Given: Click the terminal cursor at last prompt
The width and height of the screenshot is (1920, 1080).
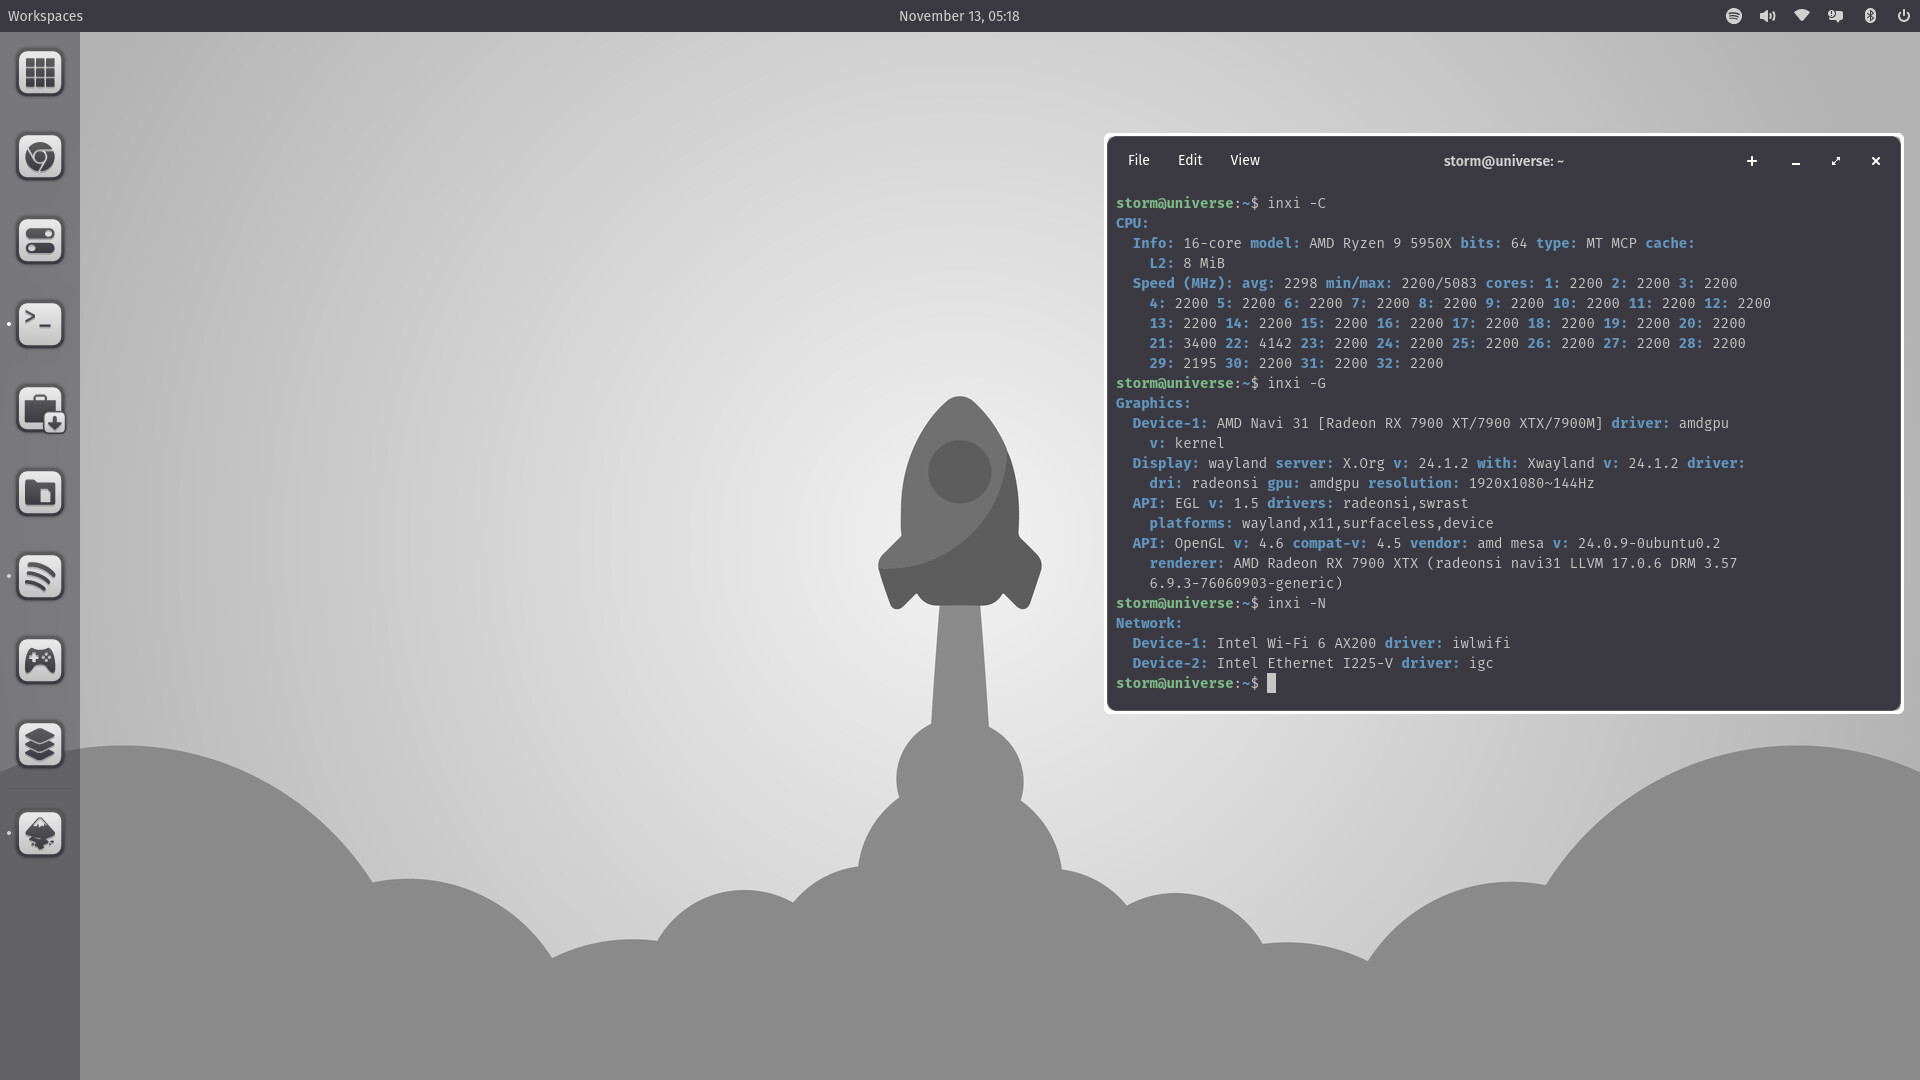Looking at the screenshot, I should pyautogui.click(x=1272, y=683).
